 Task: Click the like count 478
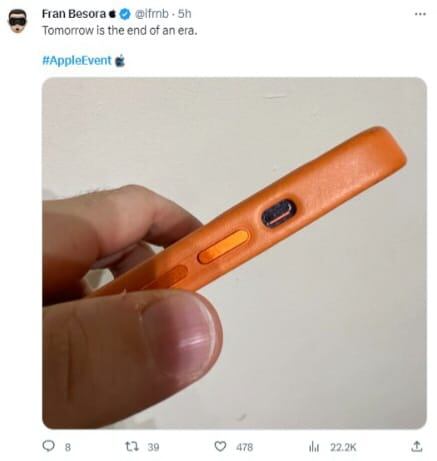244,447
